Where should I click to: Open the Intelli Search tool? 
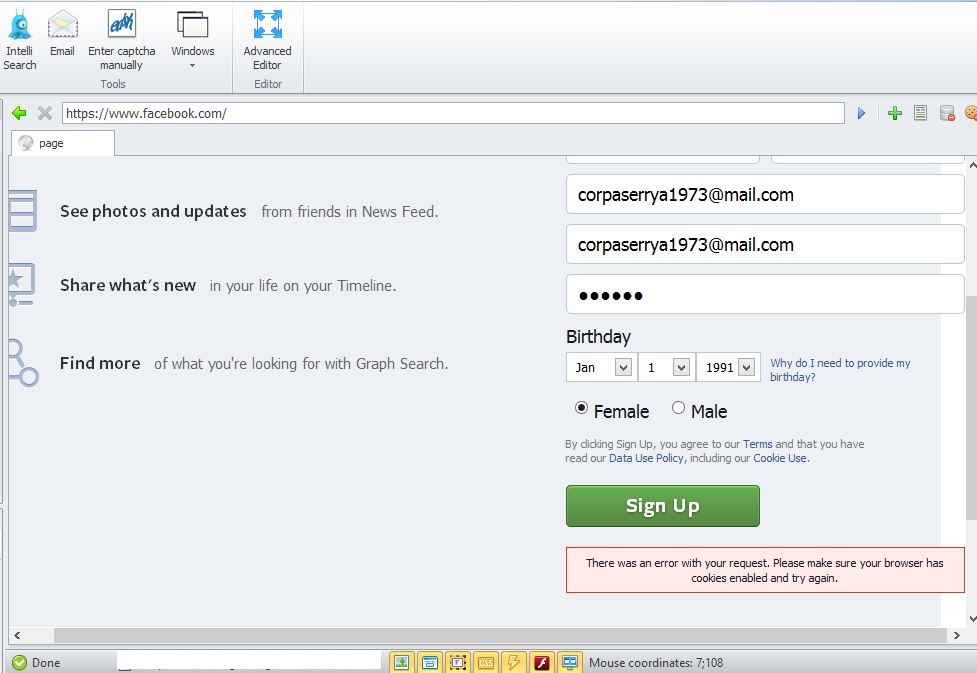coord(19,40)
